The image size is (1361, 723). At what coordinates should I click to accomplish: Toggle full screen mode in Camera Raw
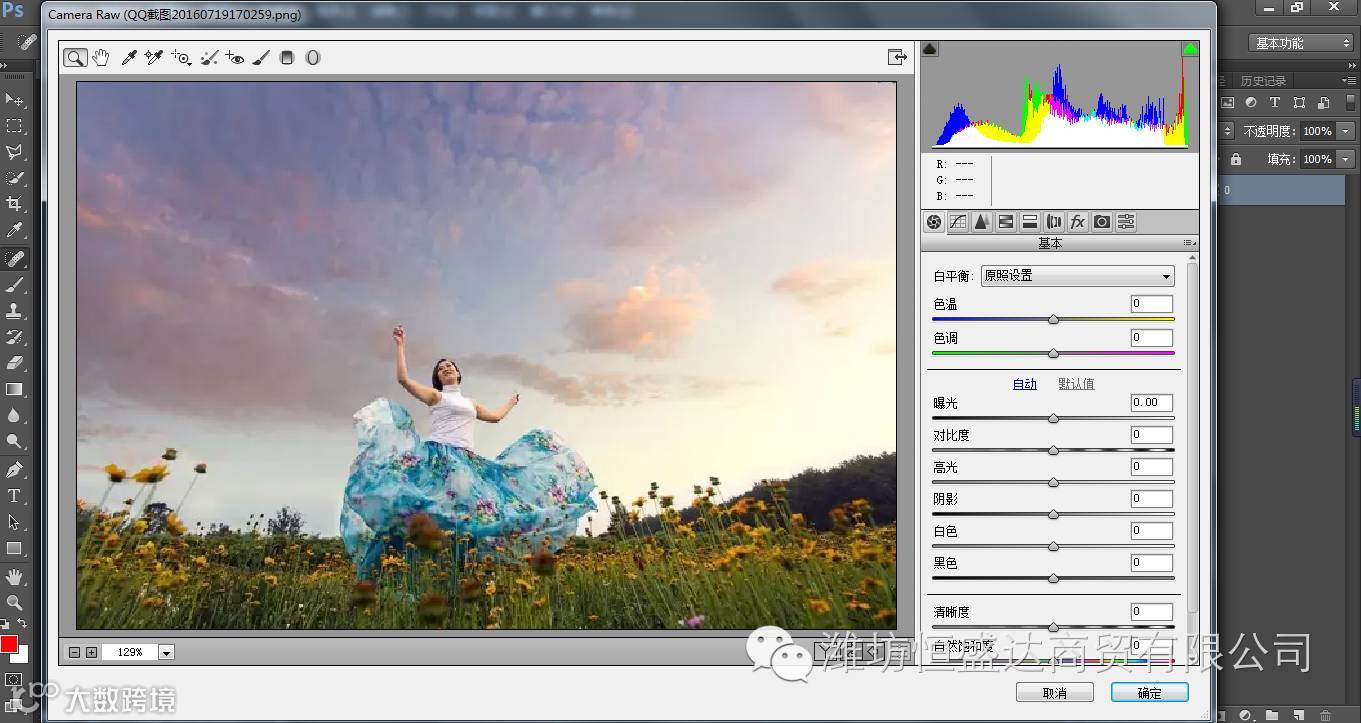tap(897, 57)
